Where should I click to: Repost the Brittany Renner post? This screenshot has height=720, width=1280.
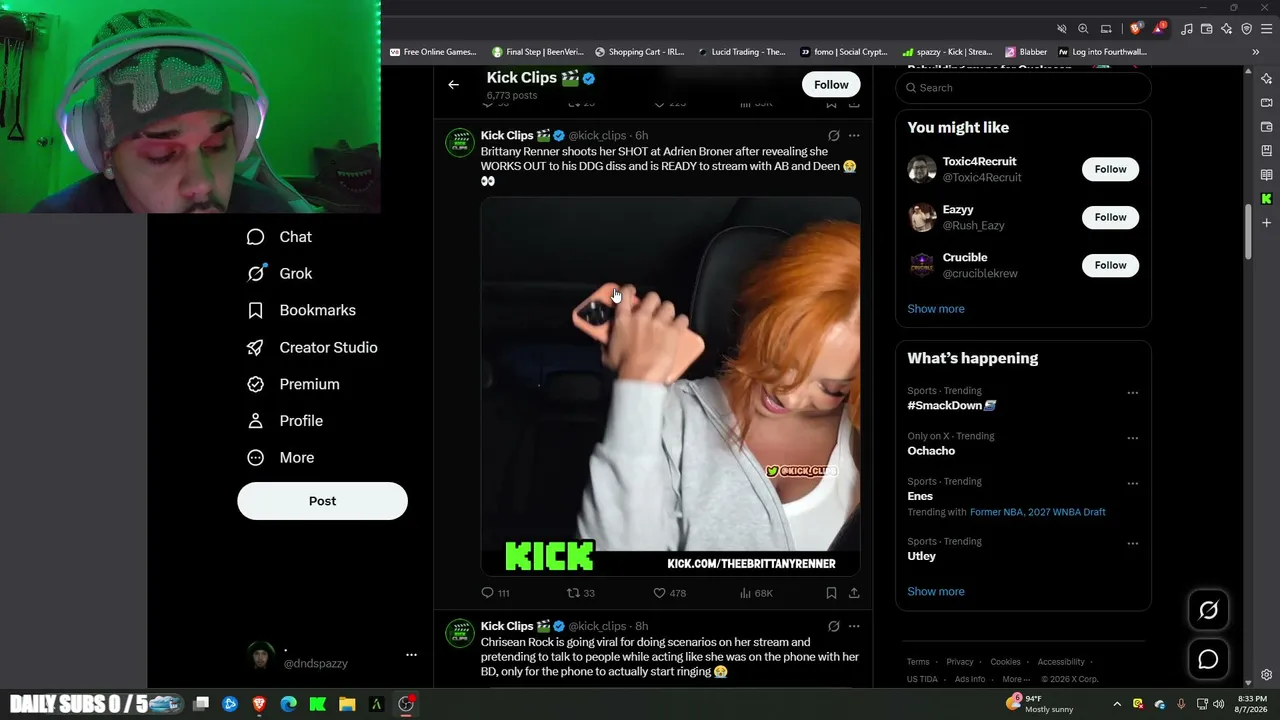click(x=581, y=593)
